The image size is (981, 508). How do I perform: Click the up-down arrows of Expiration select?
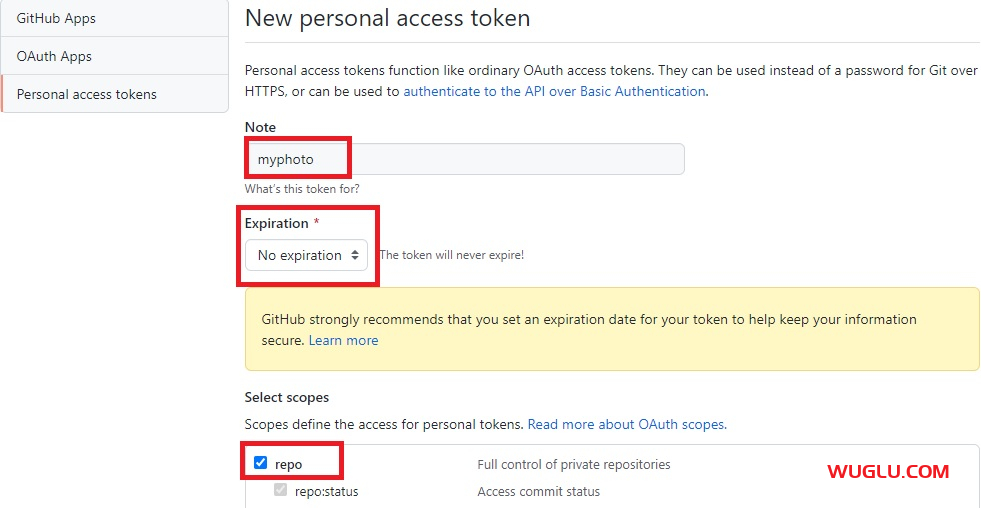point(354,255)
